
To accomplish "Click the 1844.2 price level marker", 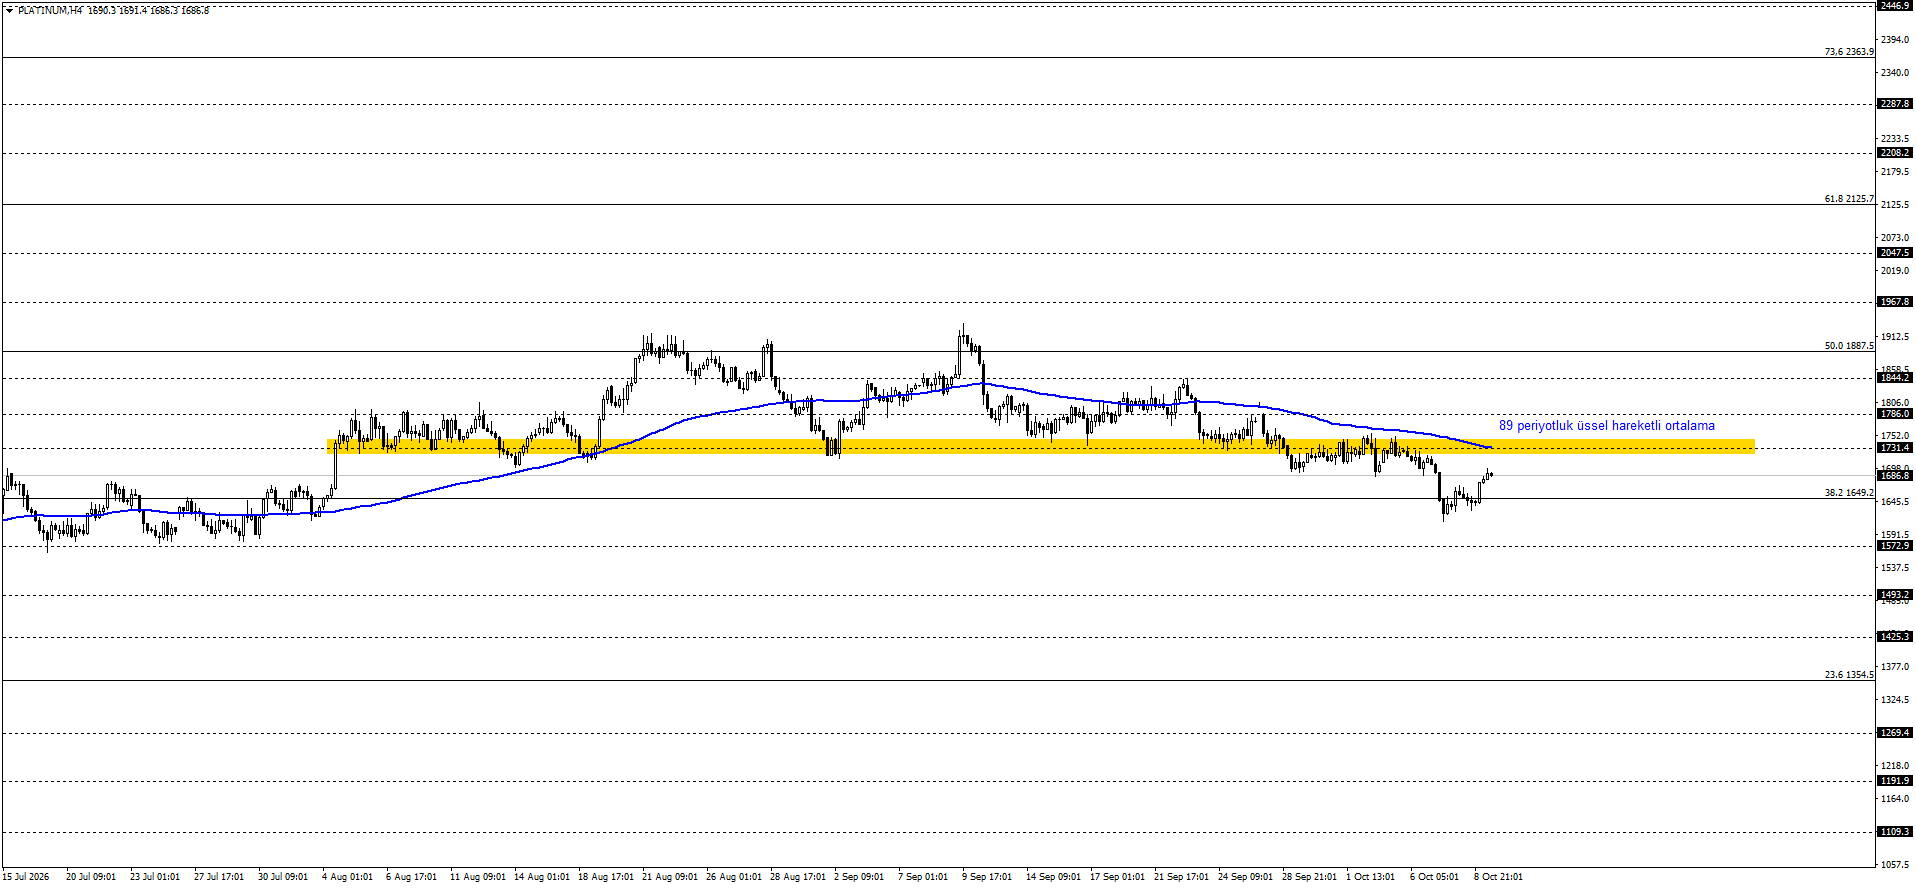I will point(1895,378).
